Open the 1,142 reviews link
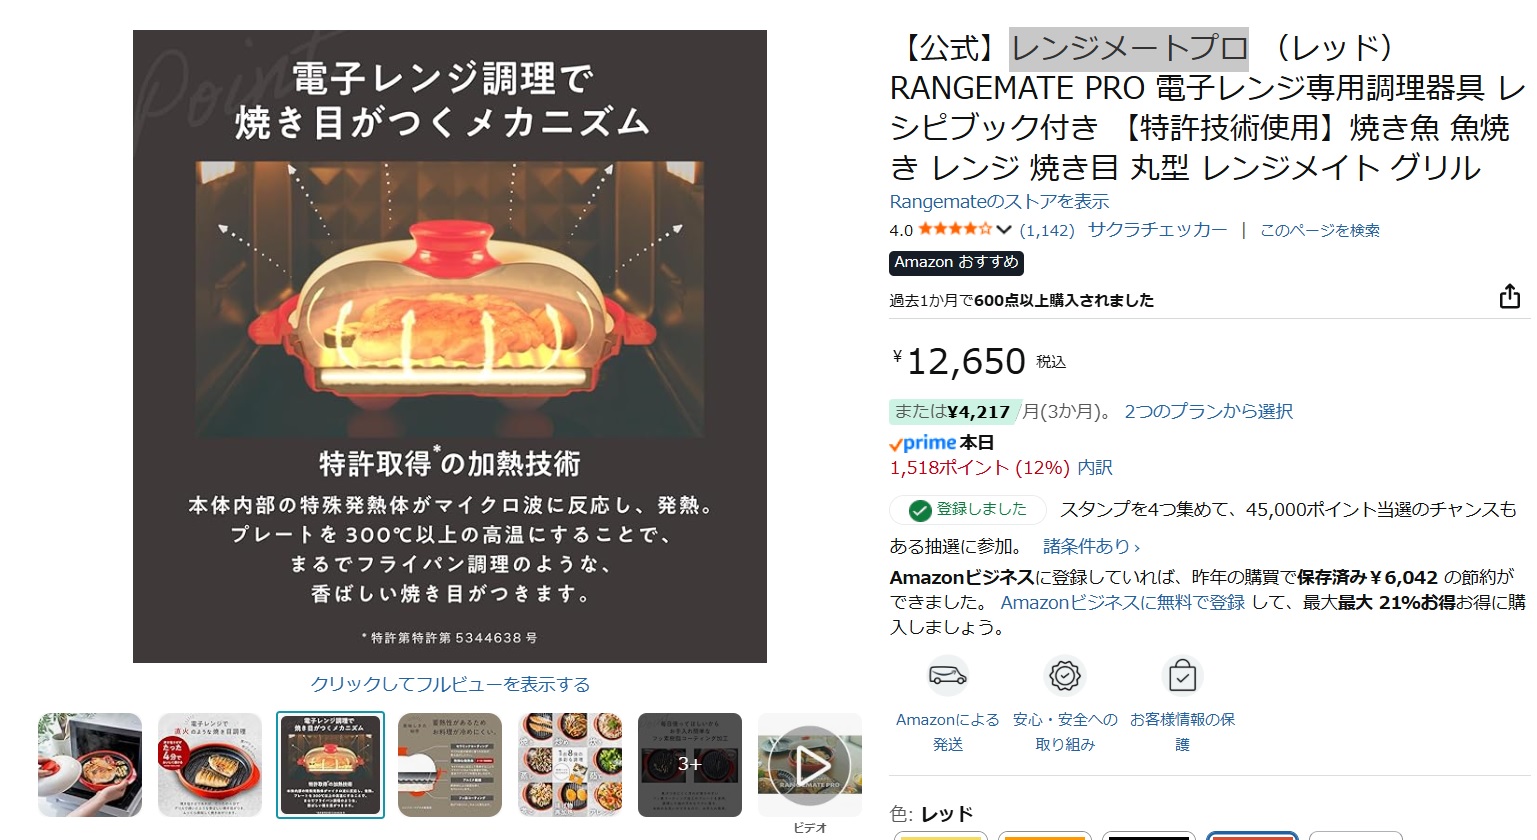Screen dimensions: 1537x840 1047,230
